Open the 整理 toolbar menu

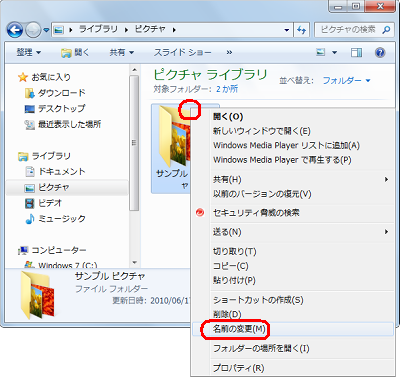click(29, 52)
